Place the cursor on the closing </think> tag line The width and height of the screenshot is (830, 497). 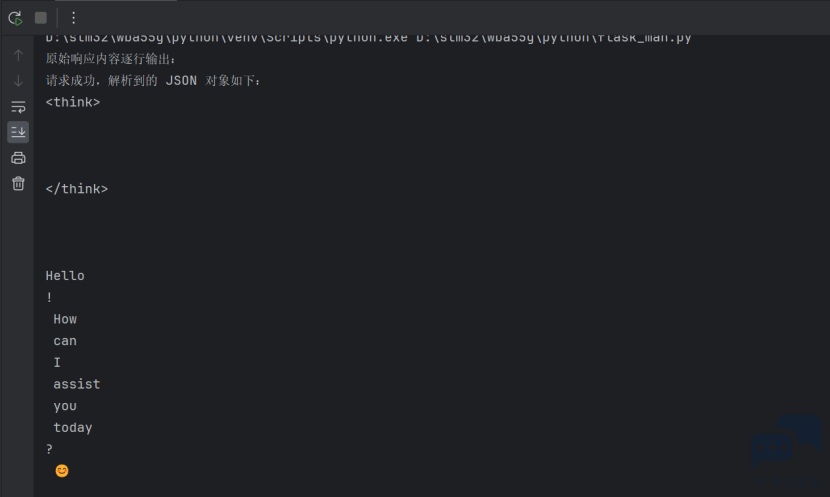coord(77,189)
